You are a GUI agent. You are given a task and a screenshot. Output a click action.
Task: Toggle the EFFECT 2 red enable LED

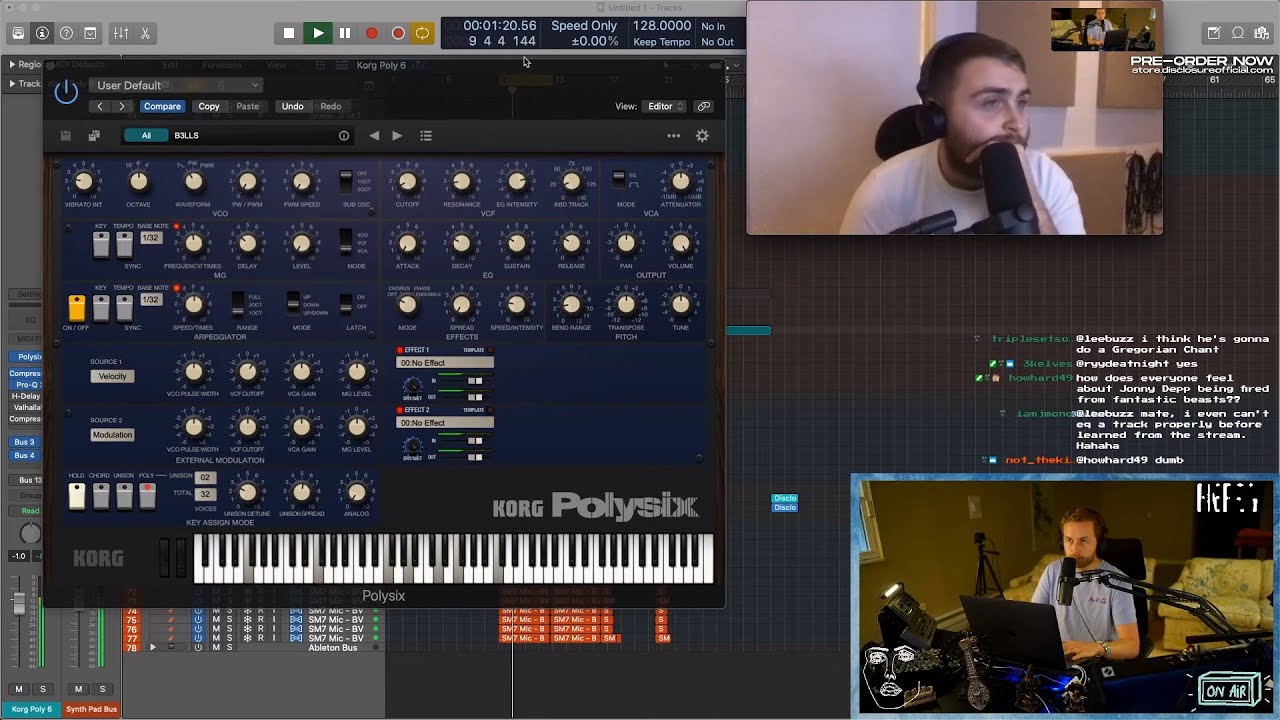tap(400, 410)
